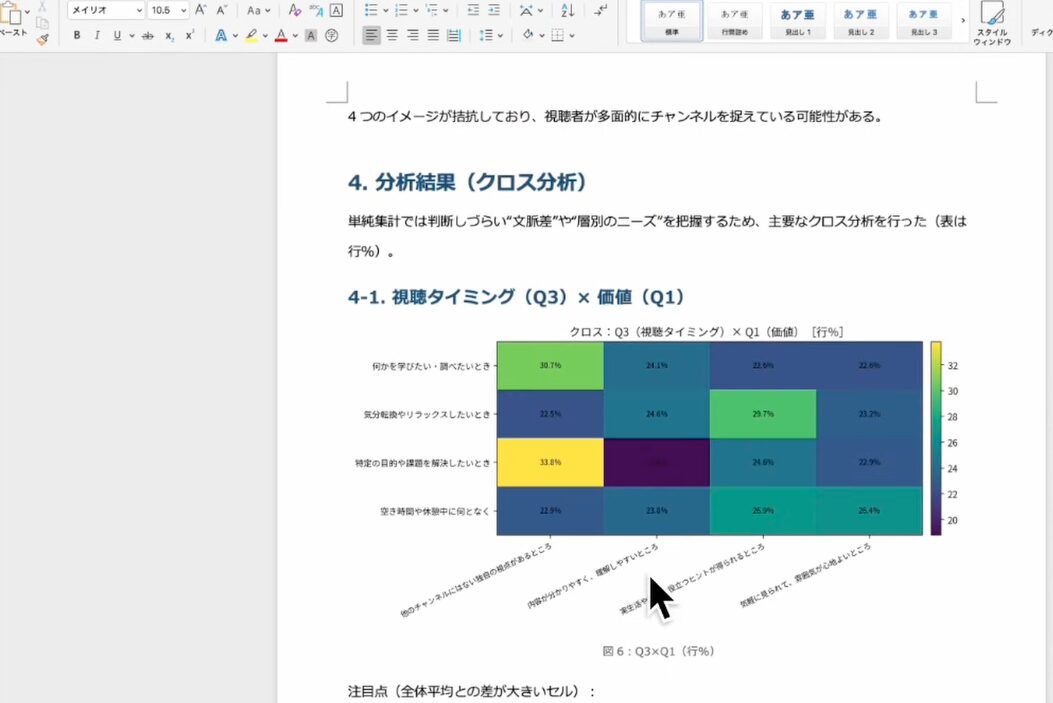Apply the 見出し 1 style
Screen dimensions: 1053x703
point(796,21)
